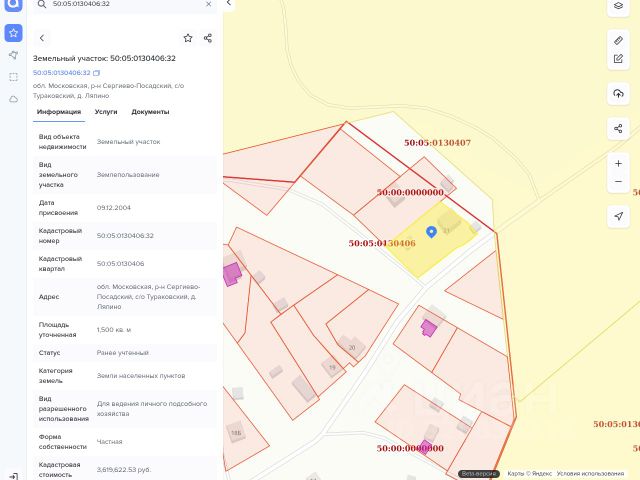Click the area value 1,500 кв. м
640x480 pixels.
[x=114, y=330]
